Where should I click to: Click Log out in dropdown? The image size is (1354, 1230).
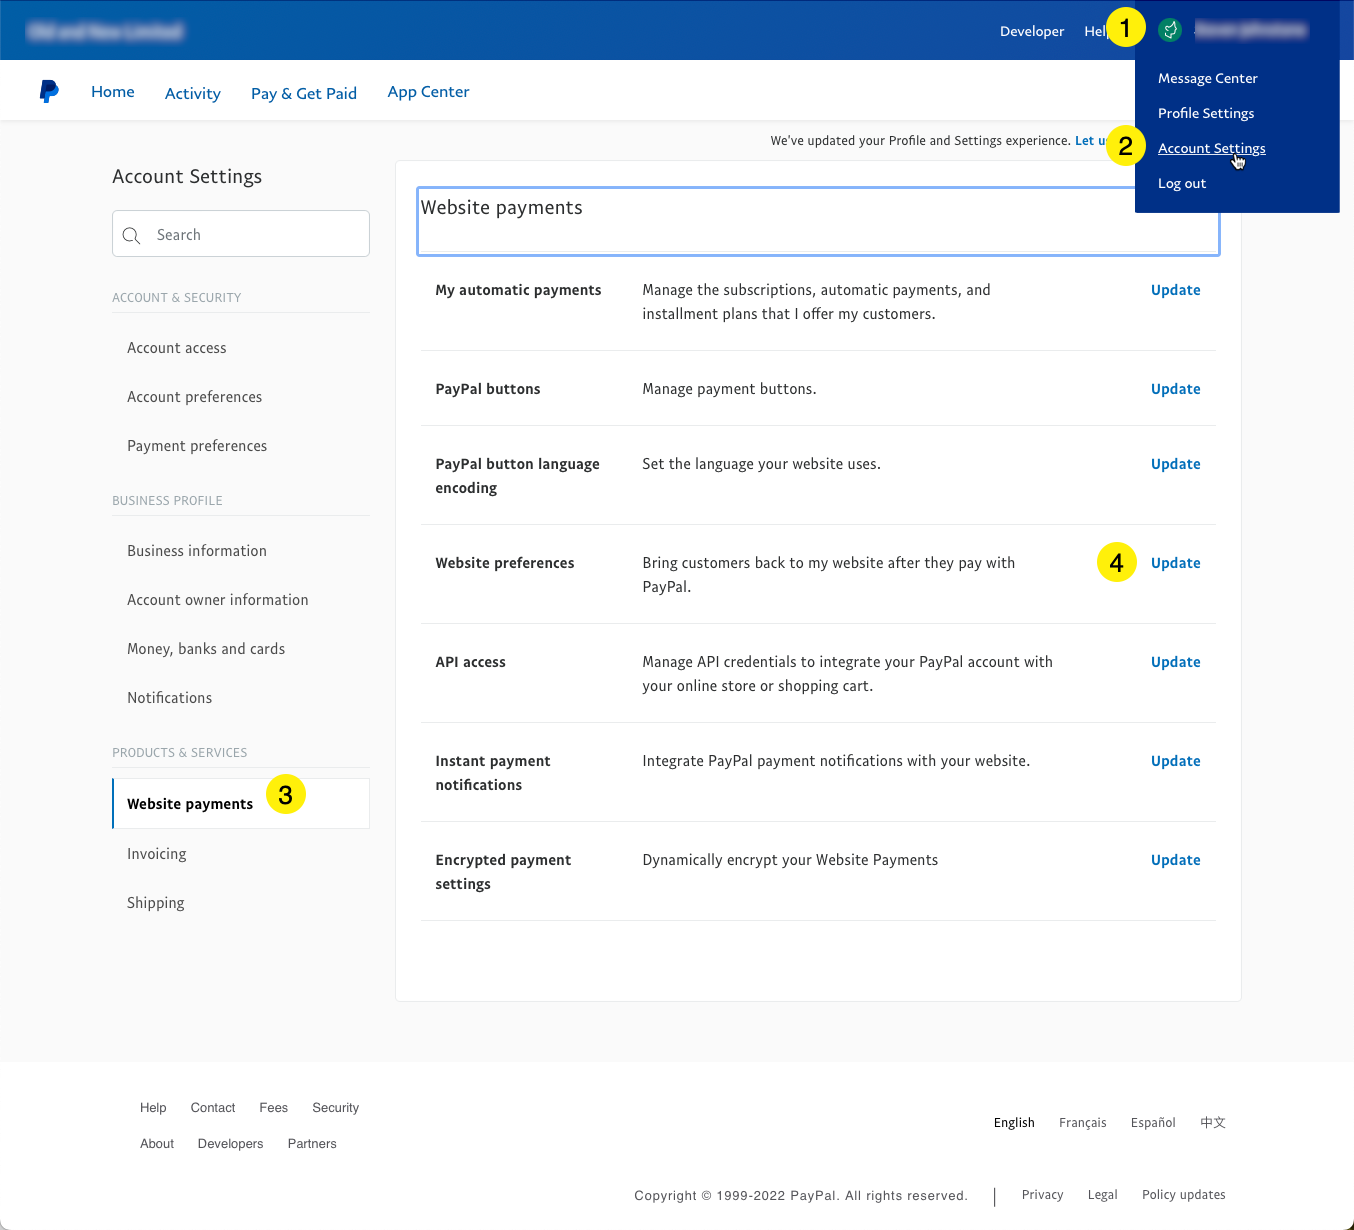click(1182, 183)
